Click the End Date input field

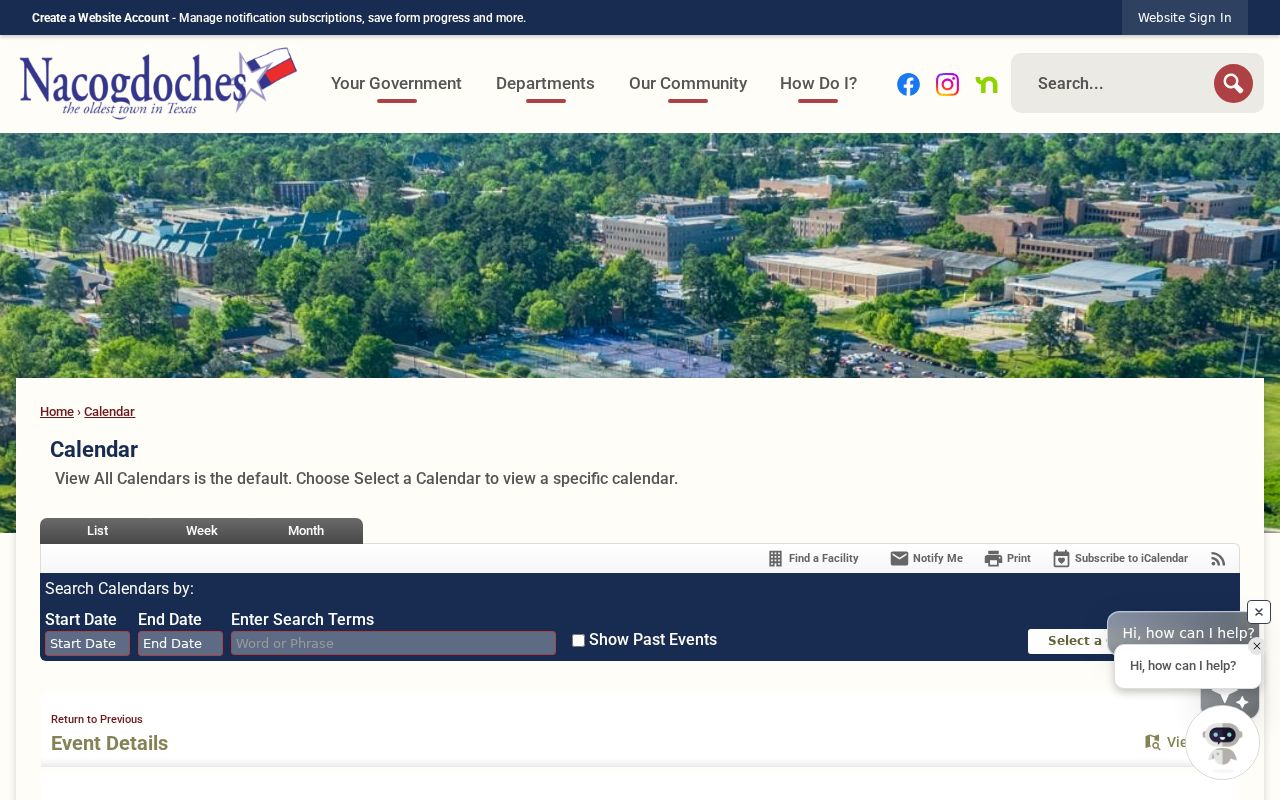point(180,643)
